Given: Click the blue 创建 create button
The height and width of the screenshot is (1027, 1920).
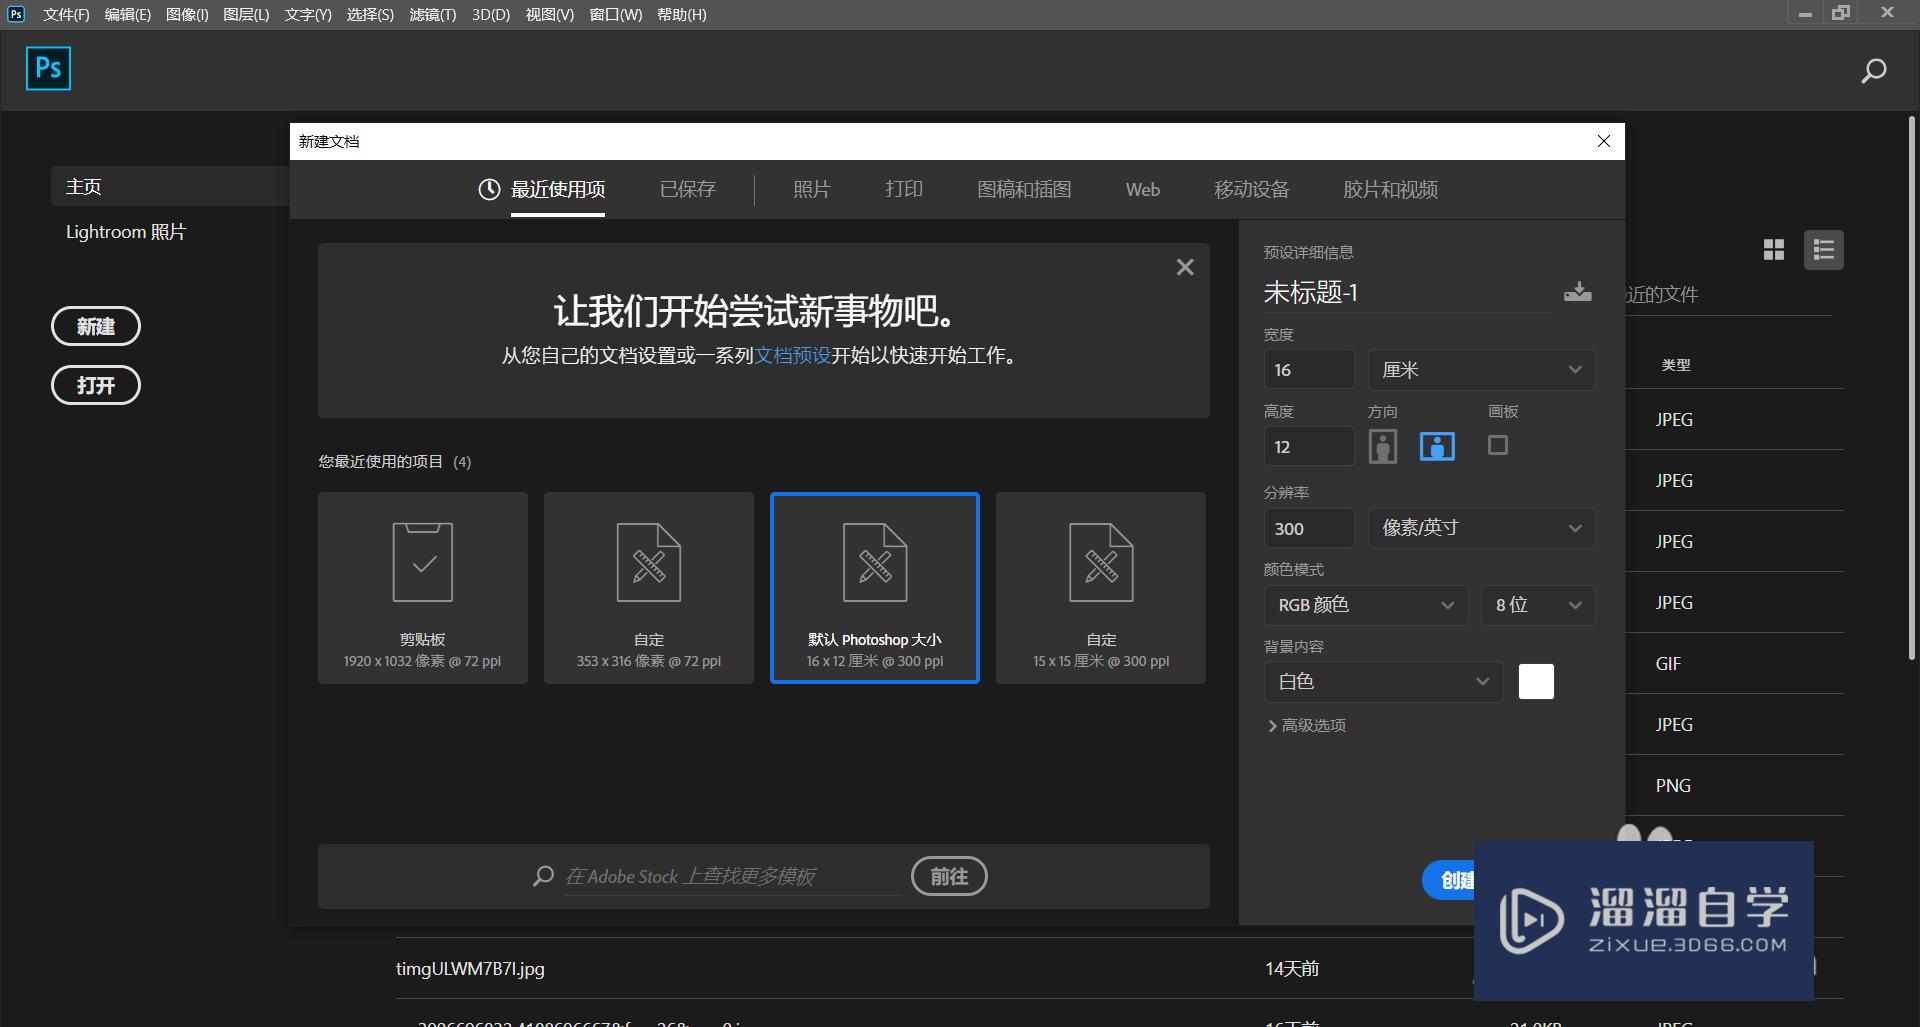Looking at the screenshot, I should (1449, 880).
